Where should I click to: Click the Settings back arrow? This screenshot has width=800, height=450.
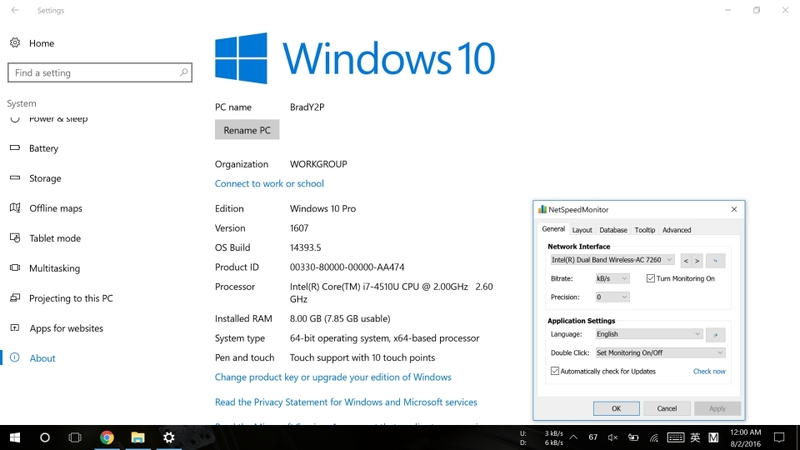(x=15, y=10)
